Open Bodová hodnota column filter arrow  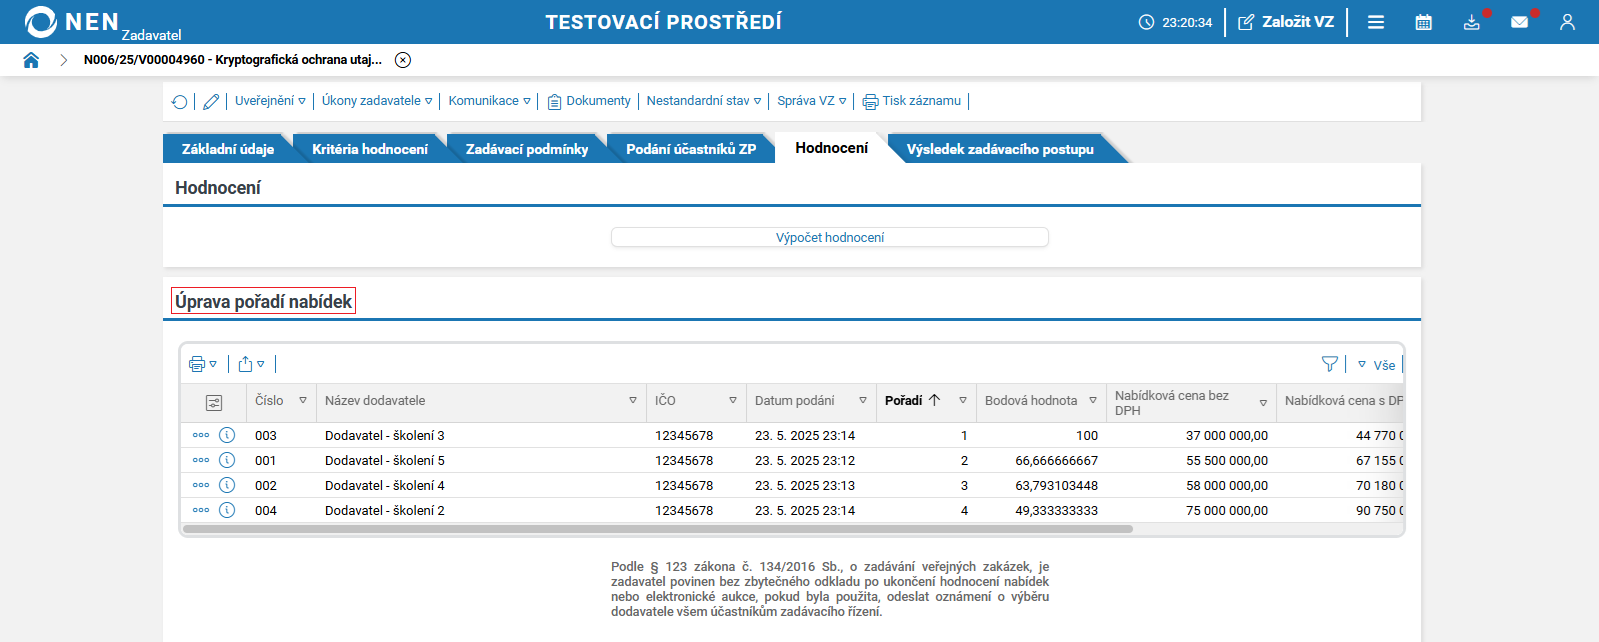tap(1093, 400)
